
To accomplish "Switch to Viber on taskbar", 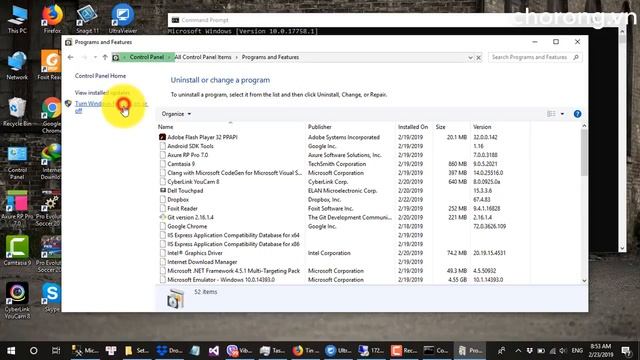I will coord(239,350).
